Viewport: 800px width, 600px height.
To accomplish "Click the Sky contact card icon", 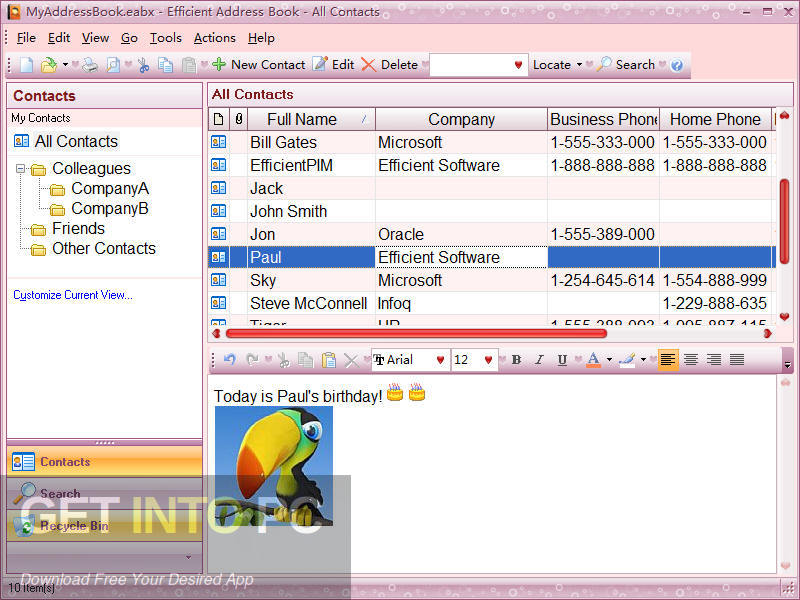I will pos(218,280).
